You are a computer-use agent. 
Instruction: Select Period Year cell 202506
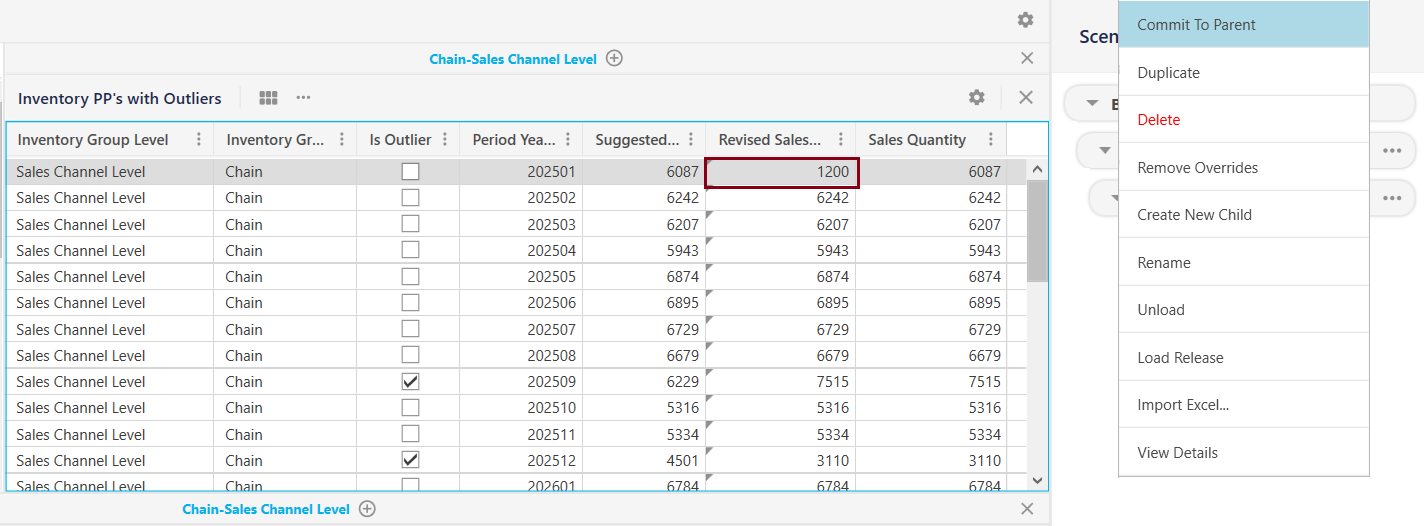coord(521,303)
